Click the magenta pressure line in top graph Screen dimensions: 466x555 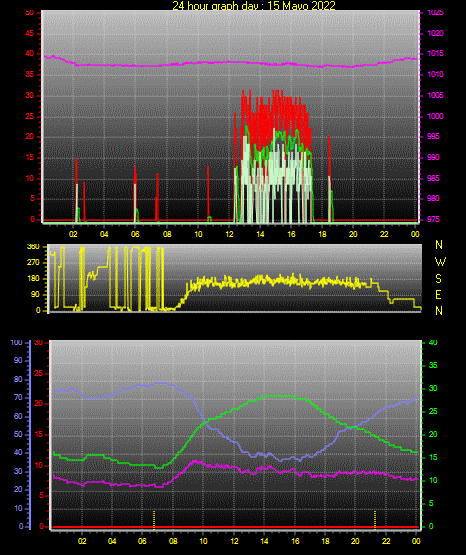pyautogui.click(x=230, y=62)
